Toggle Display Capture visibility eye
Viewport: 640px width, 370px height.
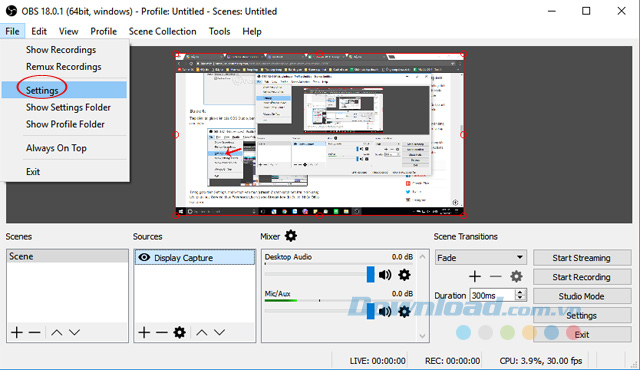(144, 257)
